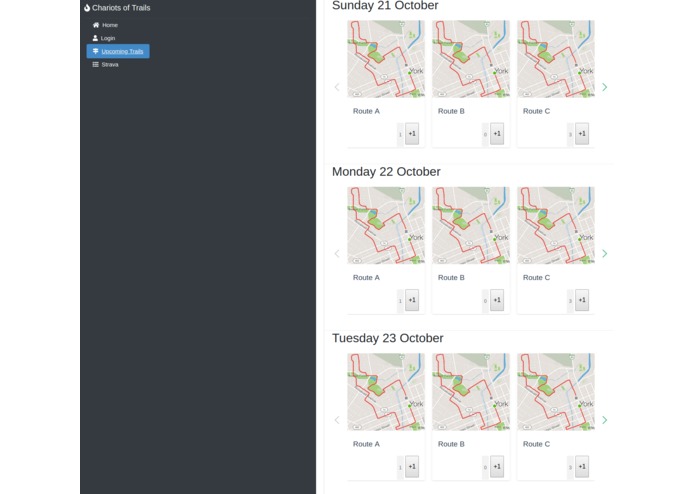Vote +1 on Monday Route C
695x494 pixels.
pyautogui.click(x=582, y=300)
